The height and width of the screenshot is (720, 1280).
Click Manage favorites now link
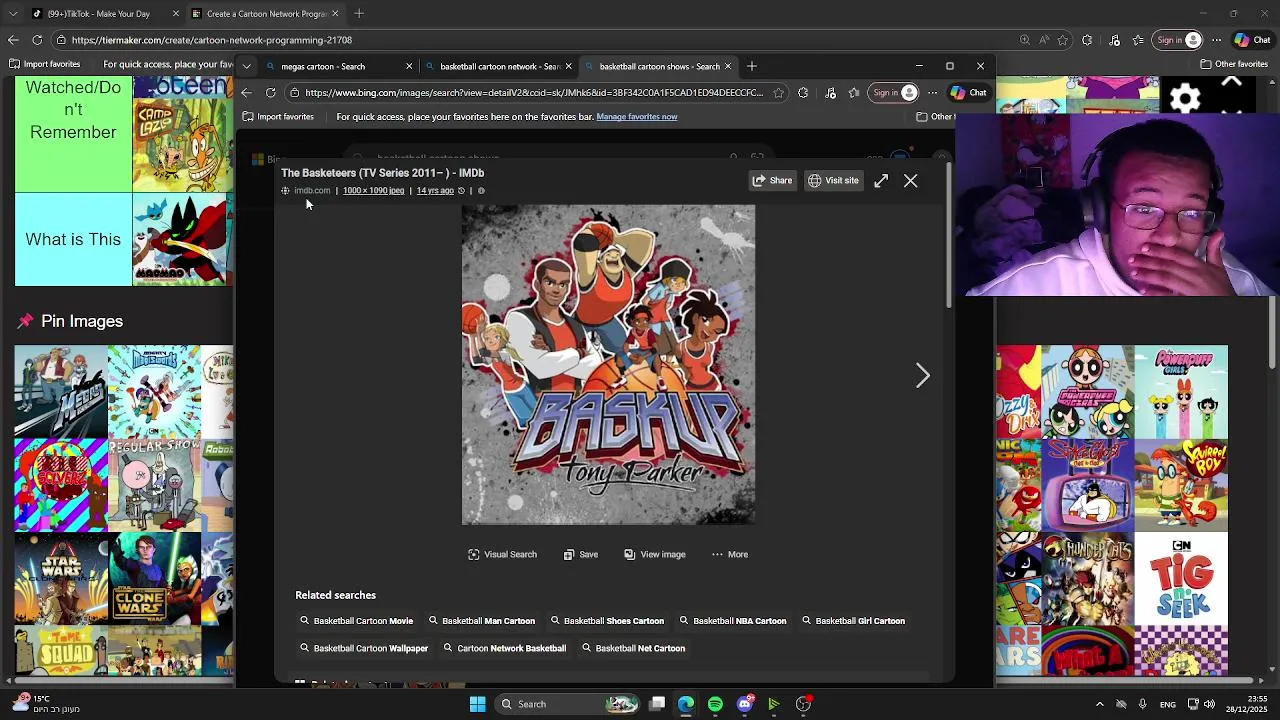(637, 117)
